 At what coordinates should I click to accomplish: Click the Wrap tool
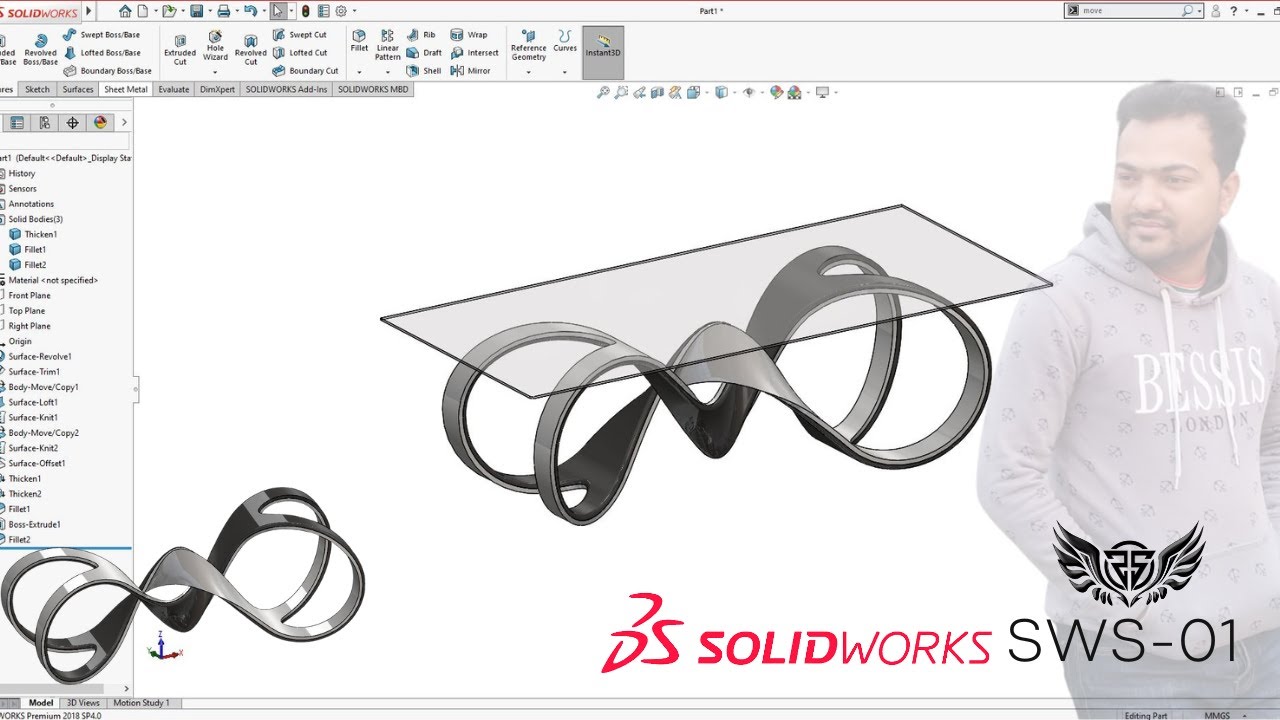pos(469,35)
